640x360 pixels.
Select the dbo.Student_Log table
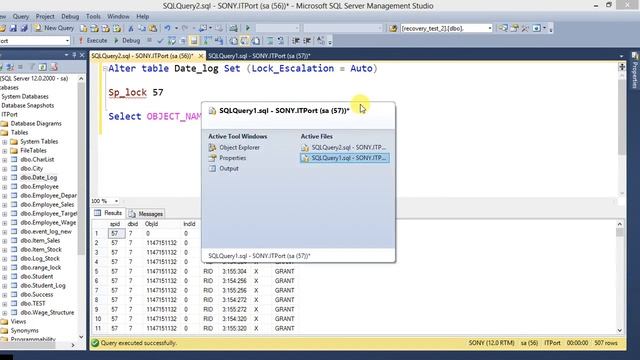tap(43, 285)
